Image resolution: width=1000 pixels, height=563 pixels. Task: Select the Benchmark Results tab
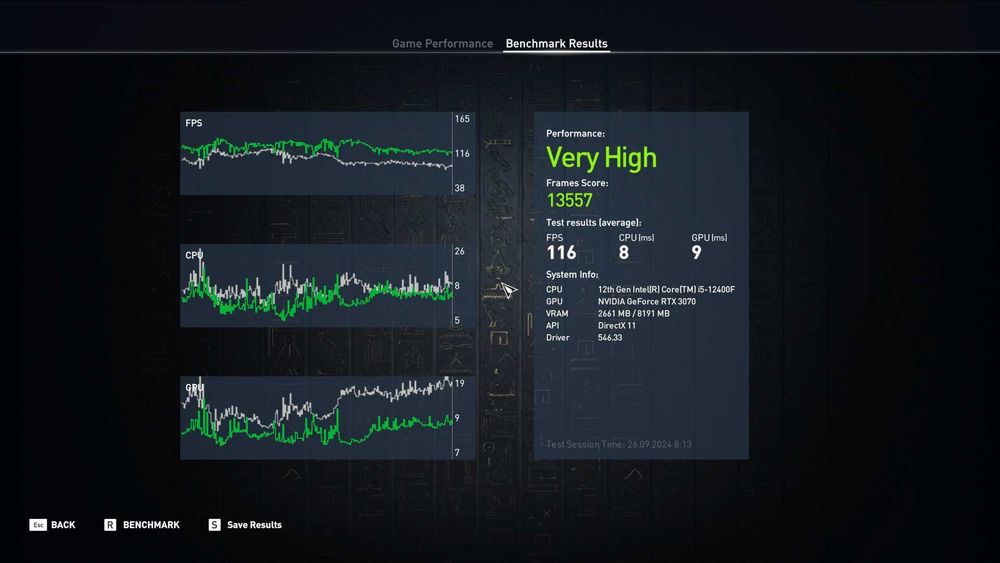click(556, 43)
